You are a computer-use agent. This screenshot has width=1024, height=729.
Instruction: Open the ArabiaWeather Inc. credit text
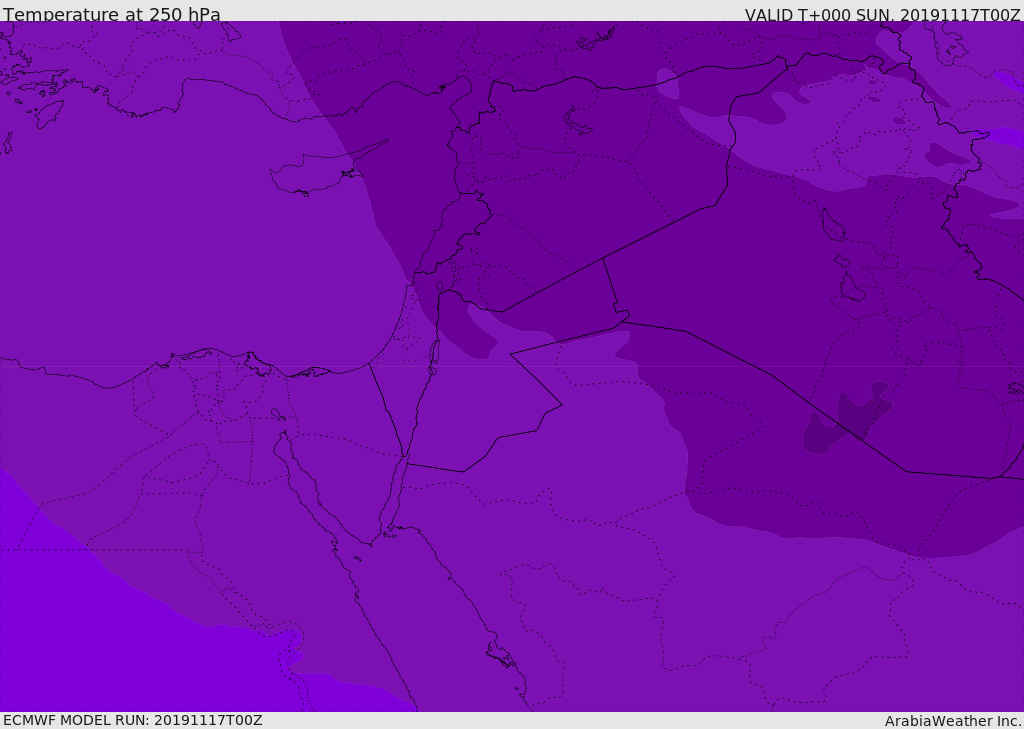click(953, 721)
